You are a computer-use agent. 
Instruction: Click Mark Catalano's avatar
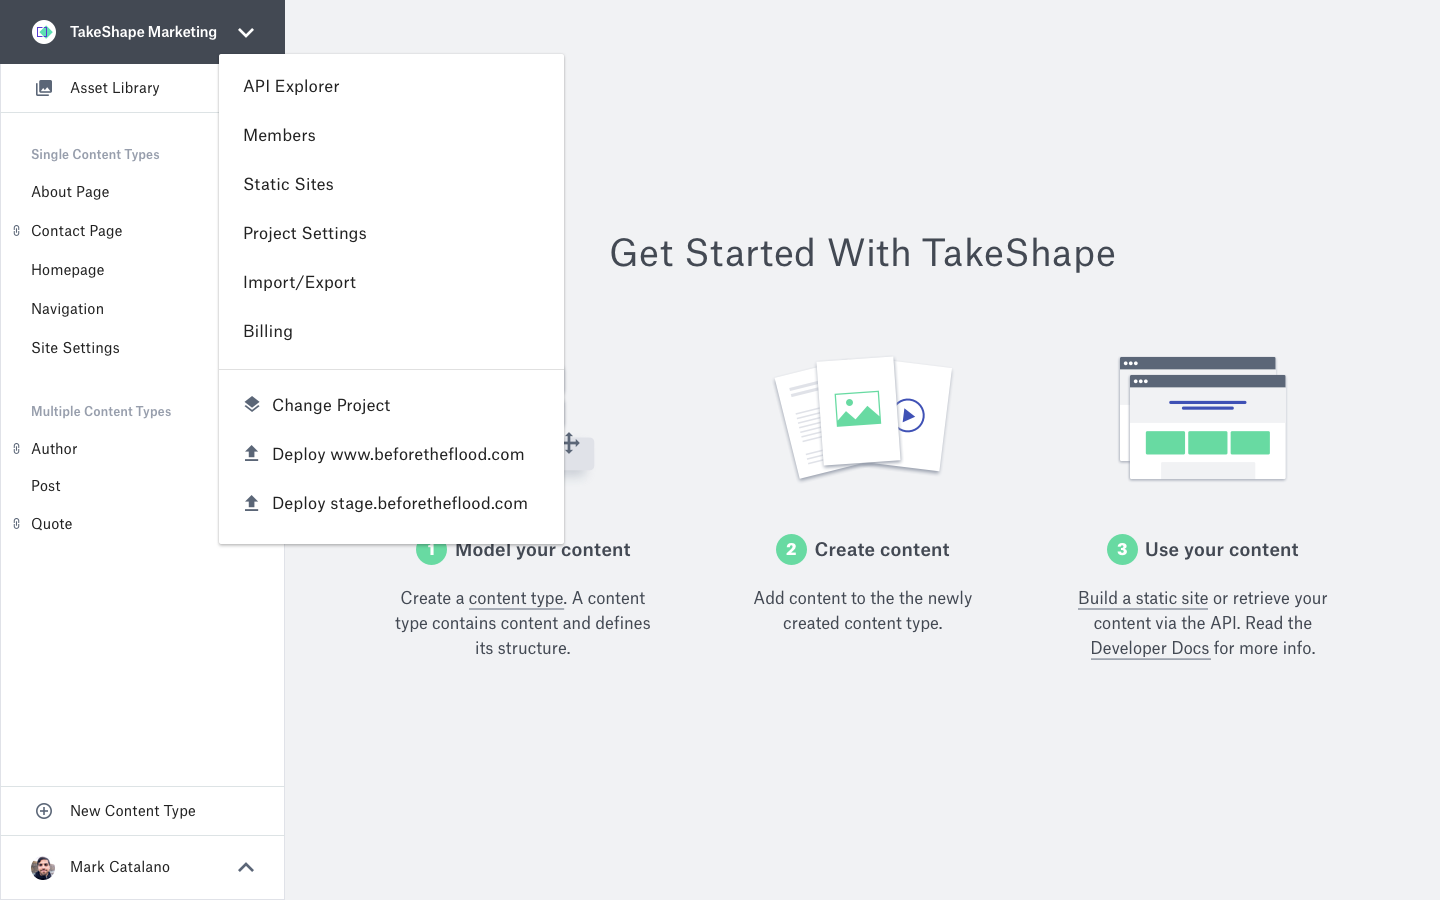coord(43,867)
